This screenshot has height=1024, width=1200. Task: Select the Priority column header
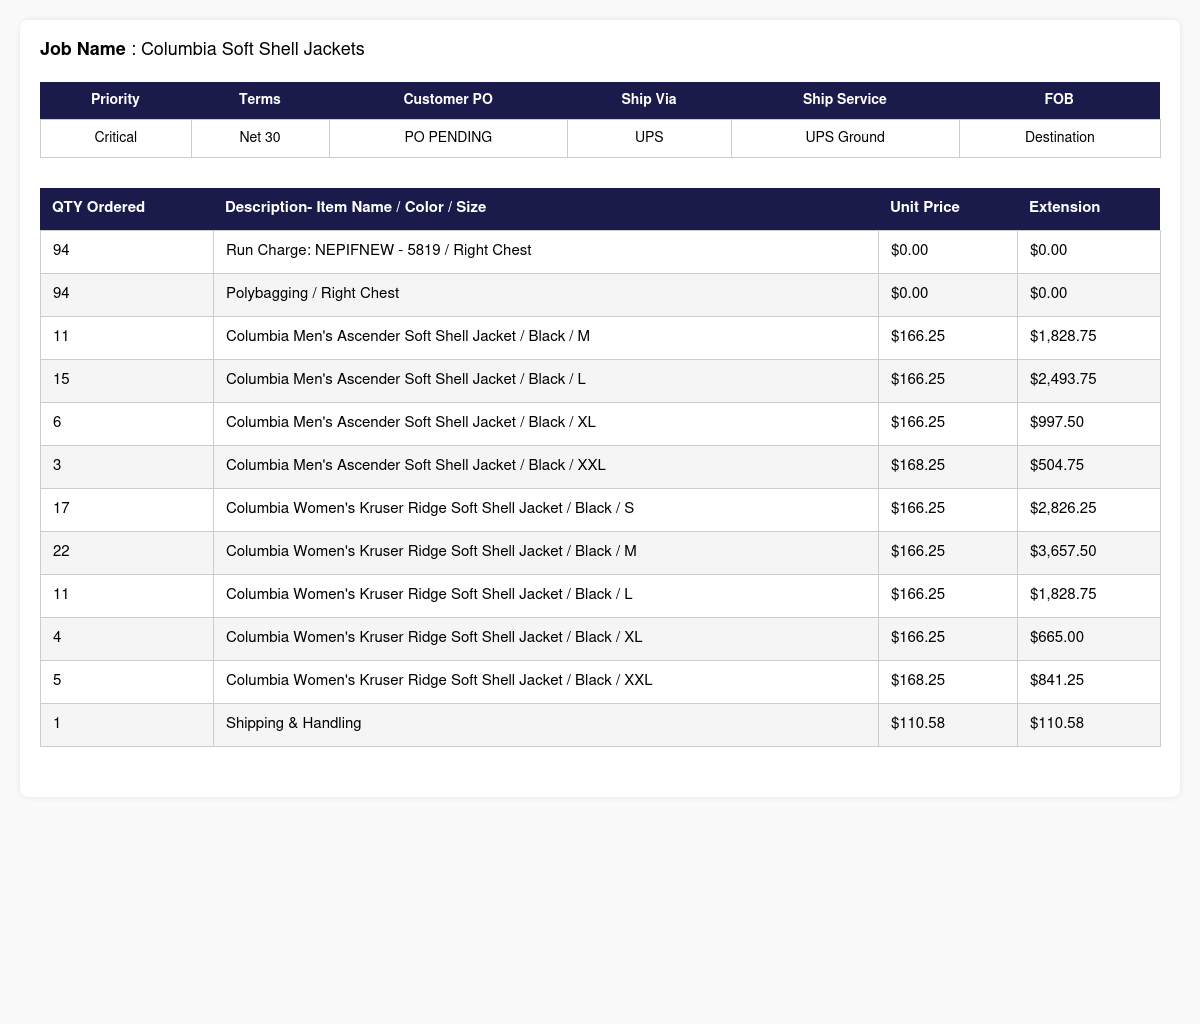115,99
